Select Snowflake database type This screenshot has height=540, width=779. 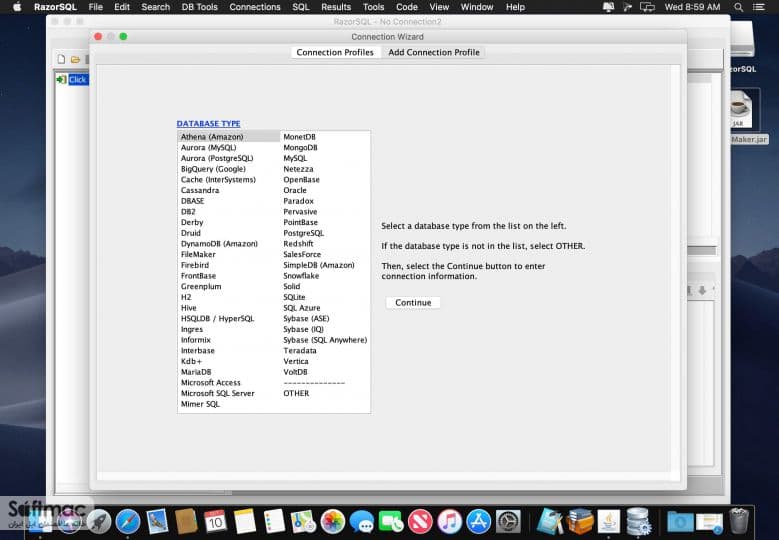(x=325, y=276)
